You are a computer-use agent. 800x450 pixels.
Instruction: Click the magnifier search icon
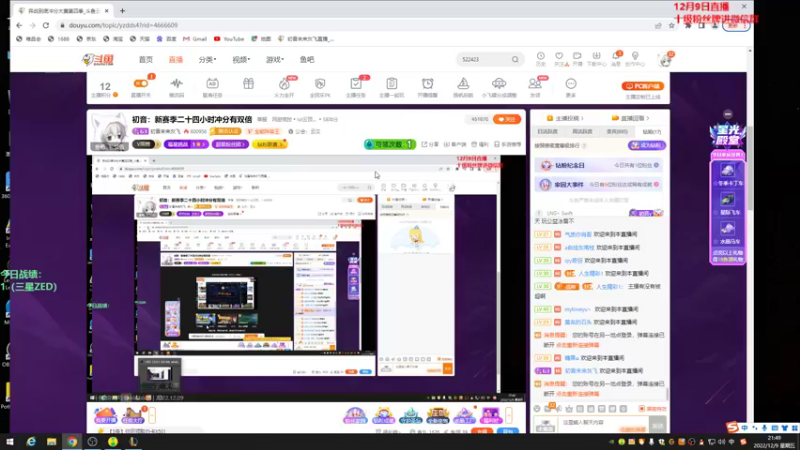tap(515, 60)
